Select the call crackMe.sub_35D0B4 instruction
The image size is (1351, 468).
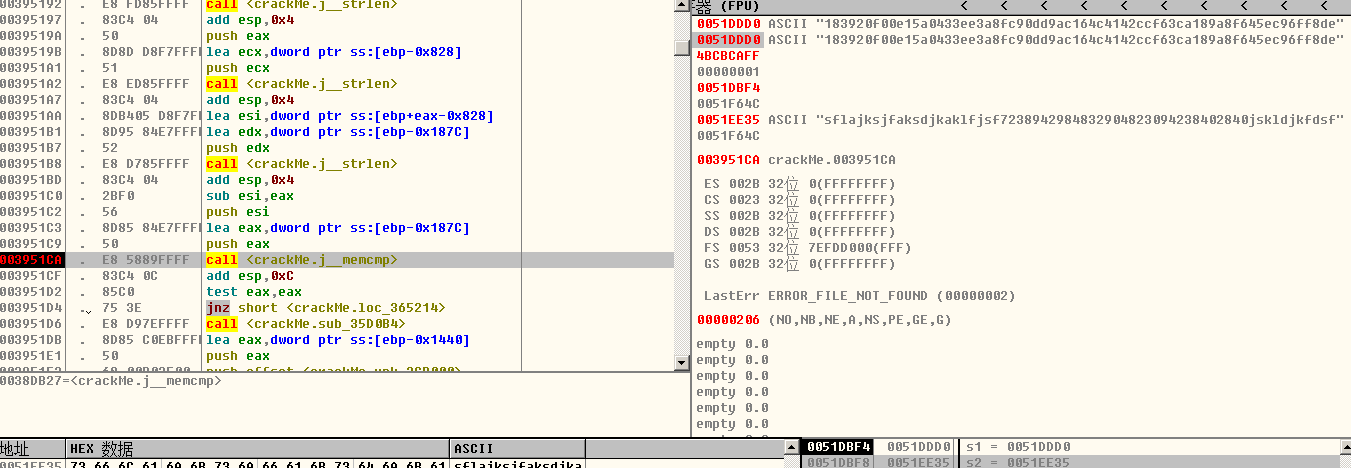[x=305, y=324]
